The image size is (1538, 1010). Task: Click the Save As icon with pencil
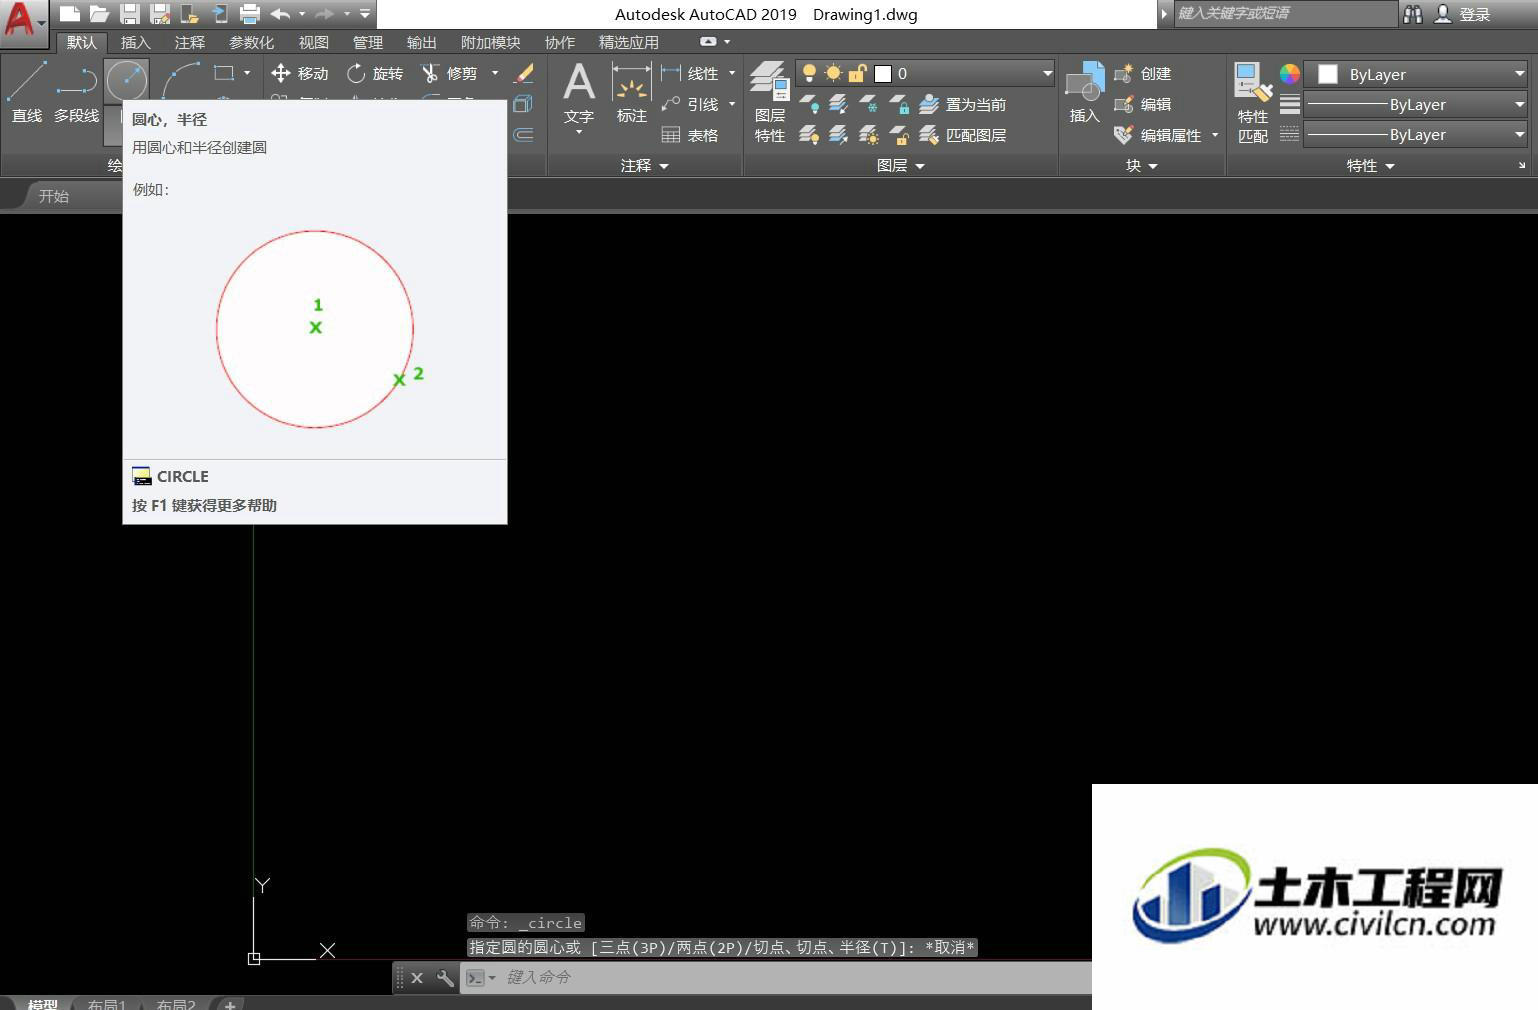point(159,14)
